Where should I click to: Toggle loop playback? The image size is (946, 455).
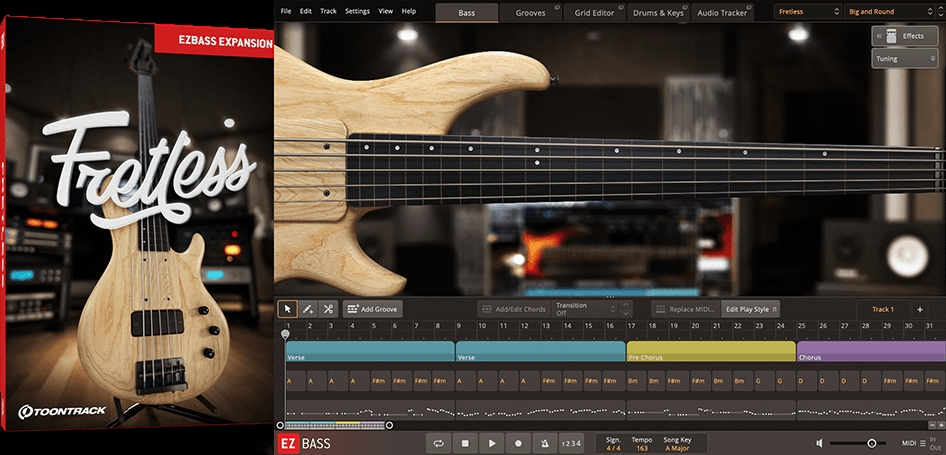(x=439, y=444)
